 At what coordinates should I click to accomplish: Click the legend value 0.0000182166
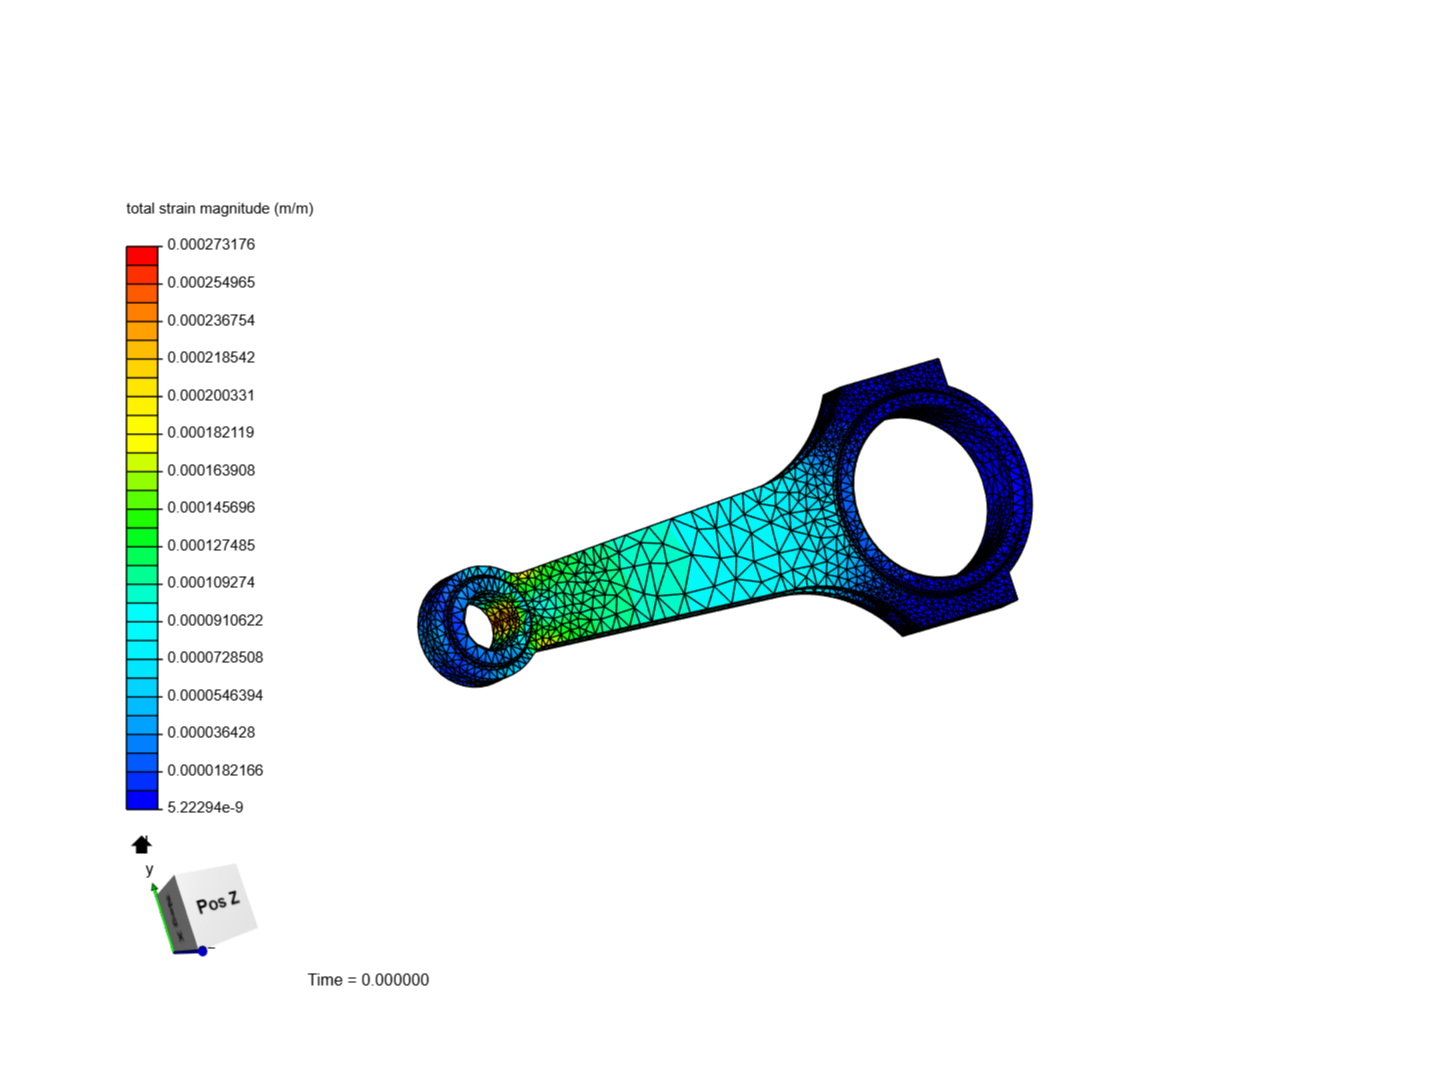215,770
